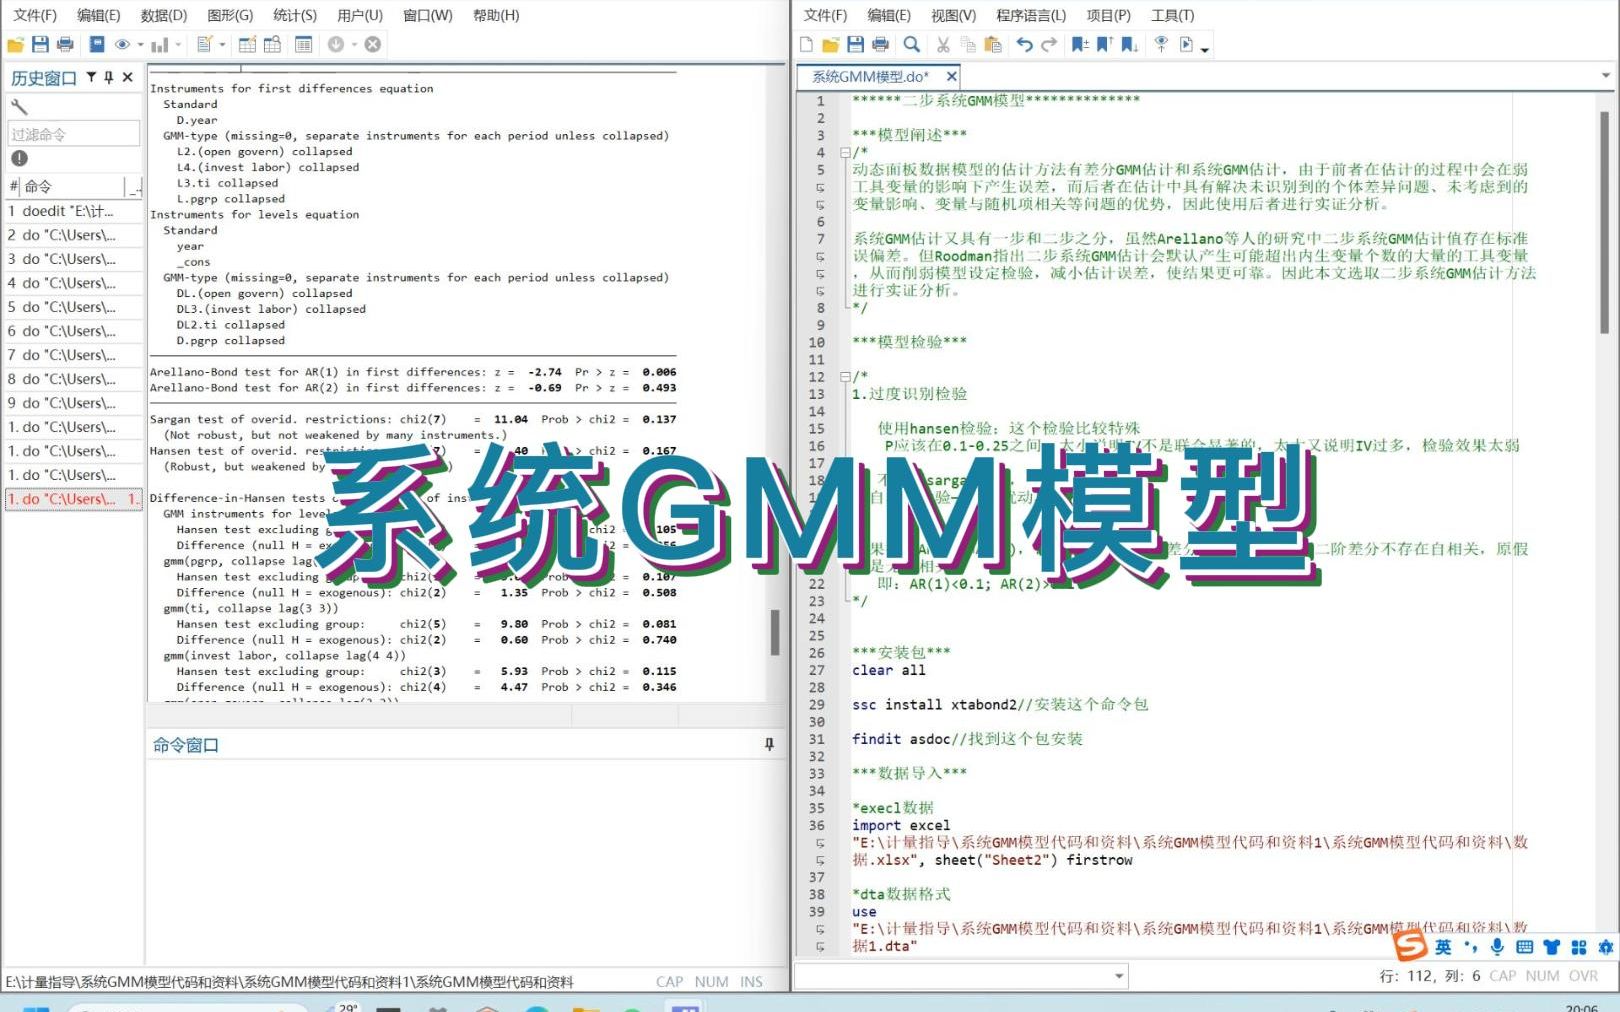Viewport: 1620px width, 1012px height.
Task: Close the 系统GMM模型.do* tab
Action: click(951, 76)
